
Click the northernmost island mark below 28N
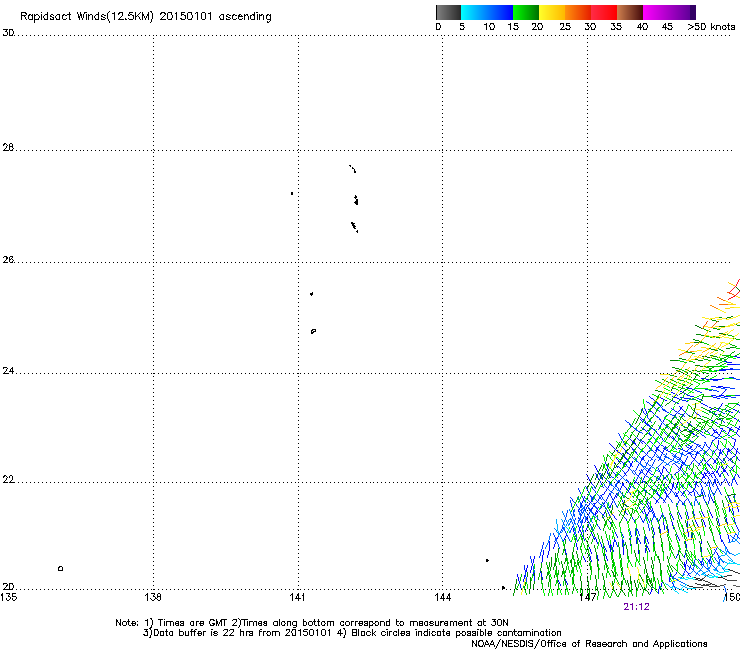pos(353,169)
